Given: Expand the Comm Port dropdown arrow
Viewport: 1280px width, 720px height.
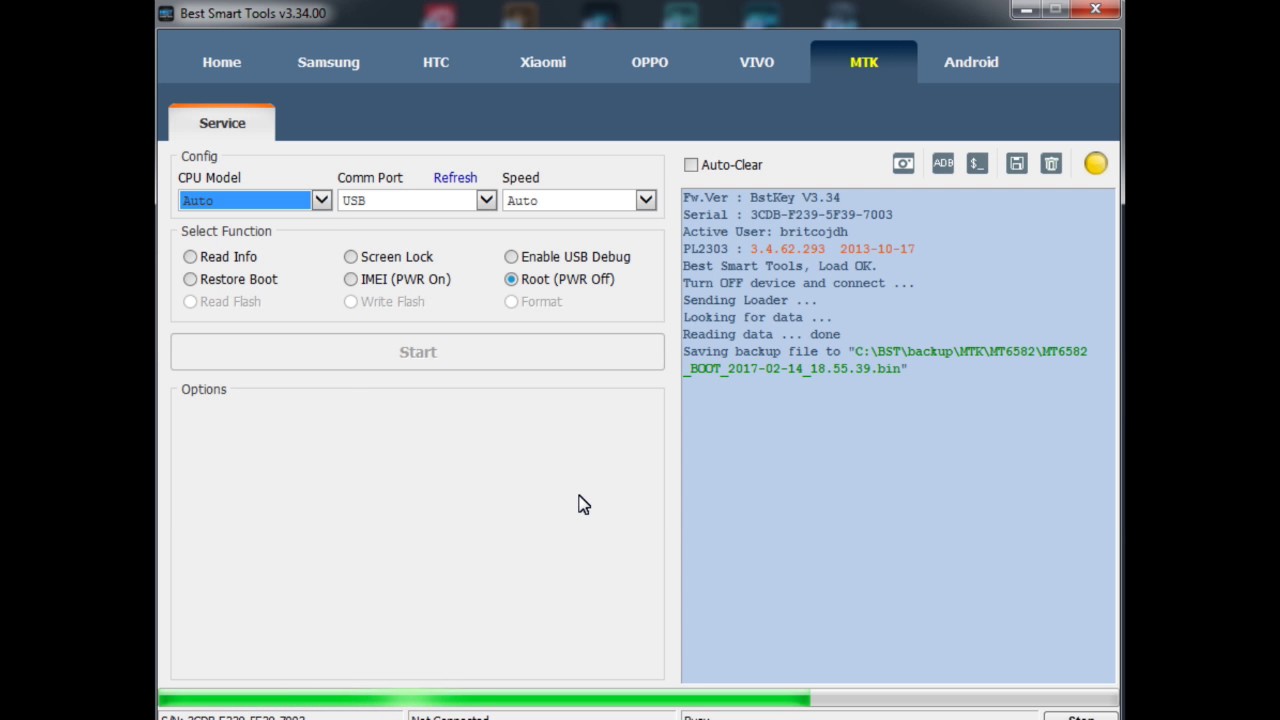Looking at the screenshot, I should click(x=486, y=200).
